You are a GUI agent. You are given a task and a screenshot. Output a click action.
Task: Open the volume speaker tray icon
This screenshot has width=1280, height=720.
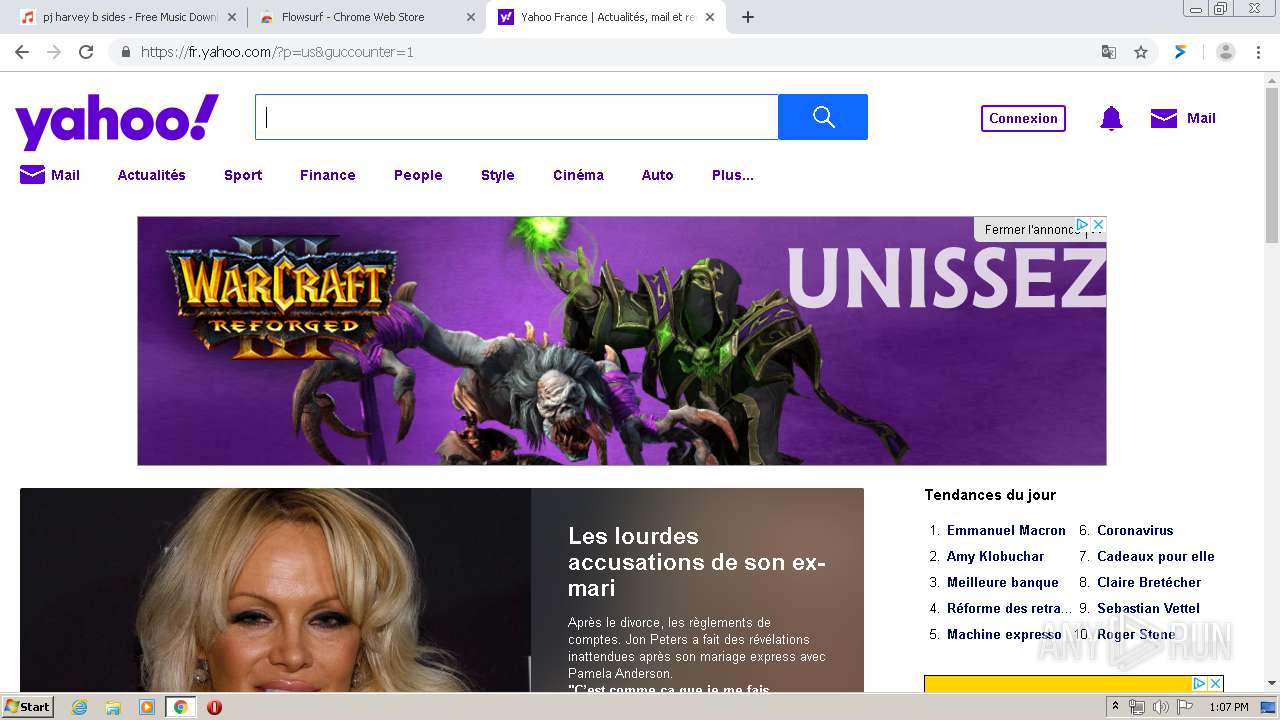coord(1160,707)
